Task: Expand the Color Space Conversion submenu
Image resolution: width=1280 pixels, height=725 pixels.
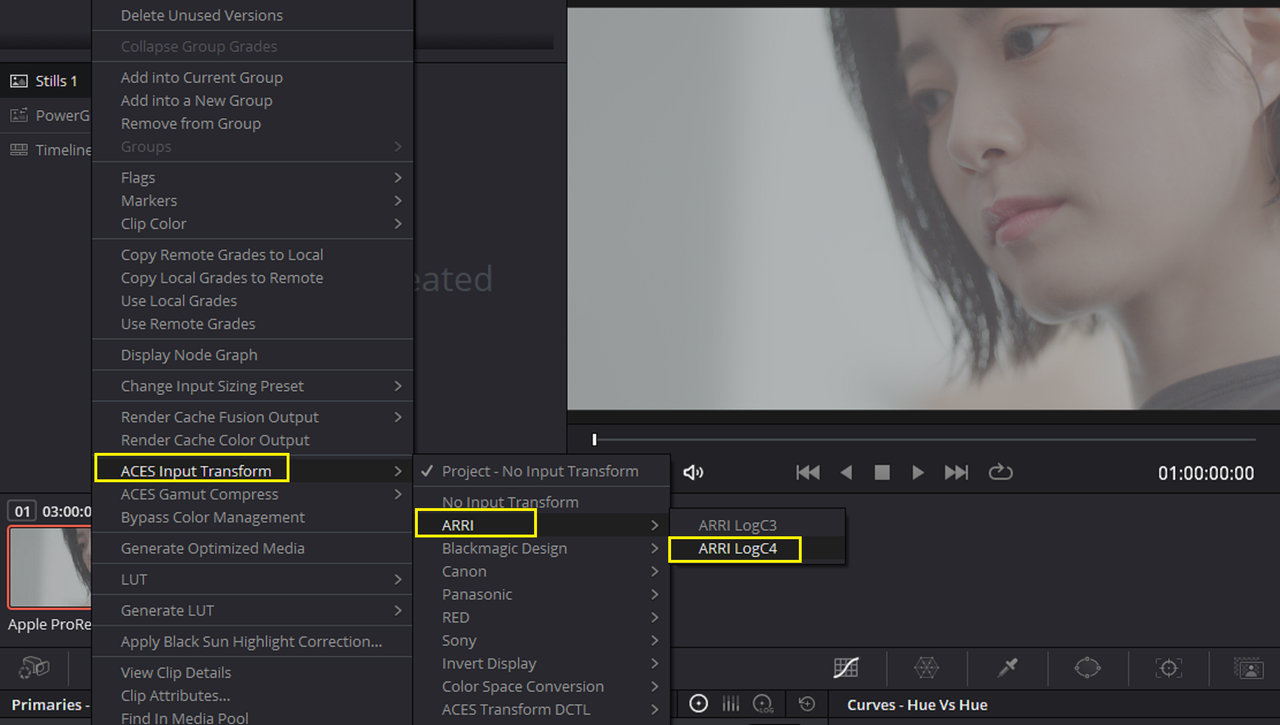Action: pyautogui.click(x=541, y=686)
